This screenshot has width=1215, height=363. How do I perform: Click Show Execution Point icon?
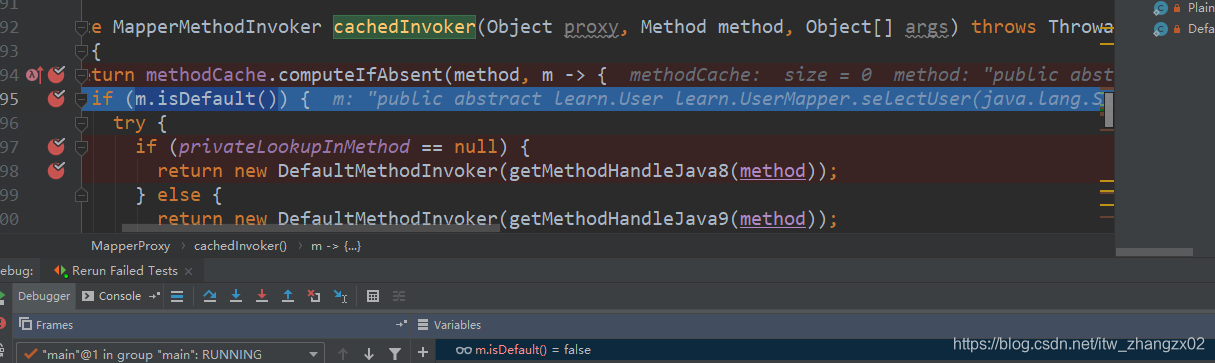point(177,296)
